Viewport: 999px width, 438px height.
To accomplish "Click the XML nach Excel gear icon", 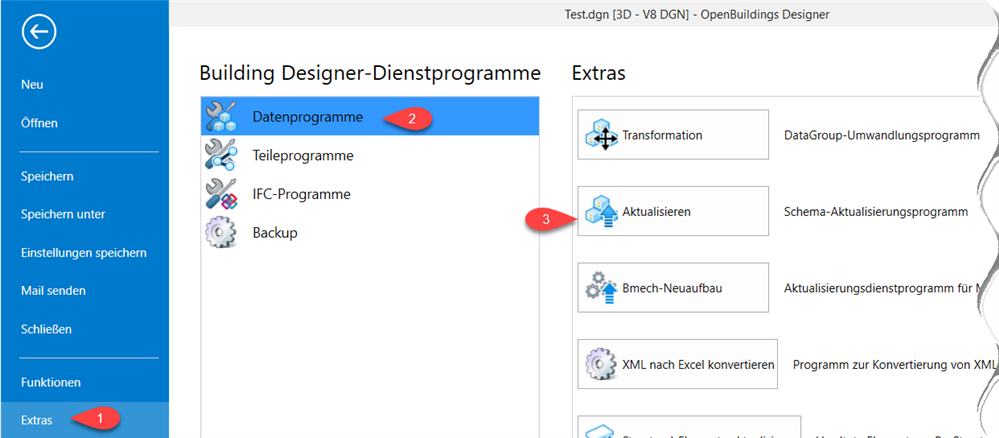I will pos(601,364).
